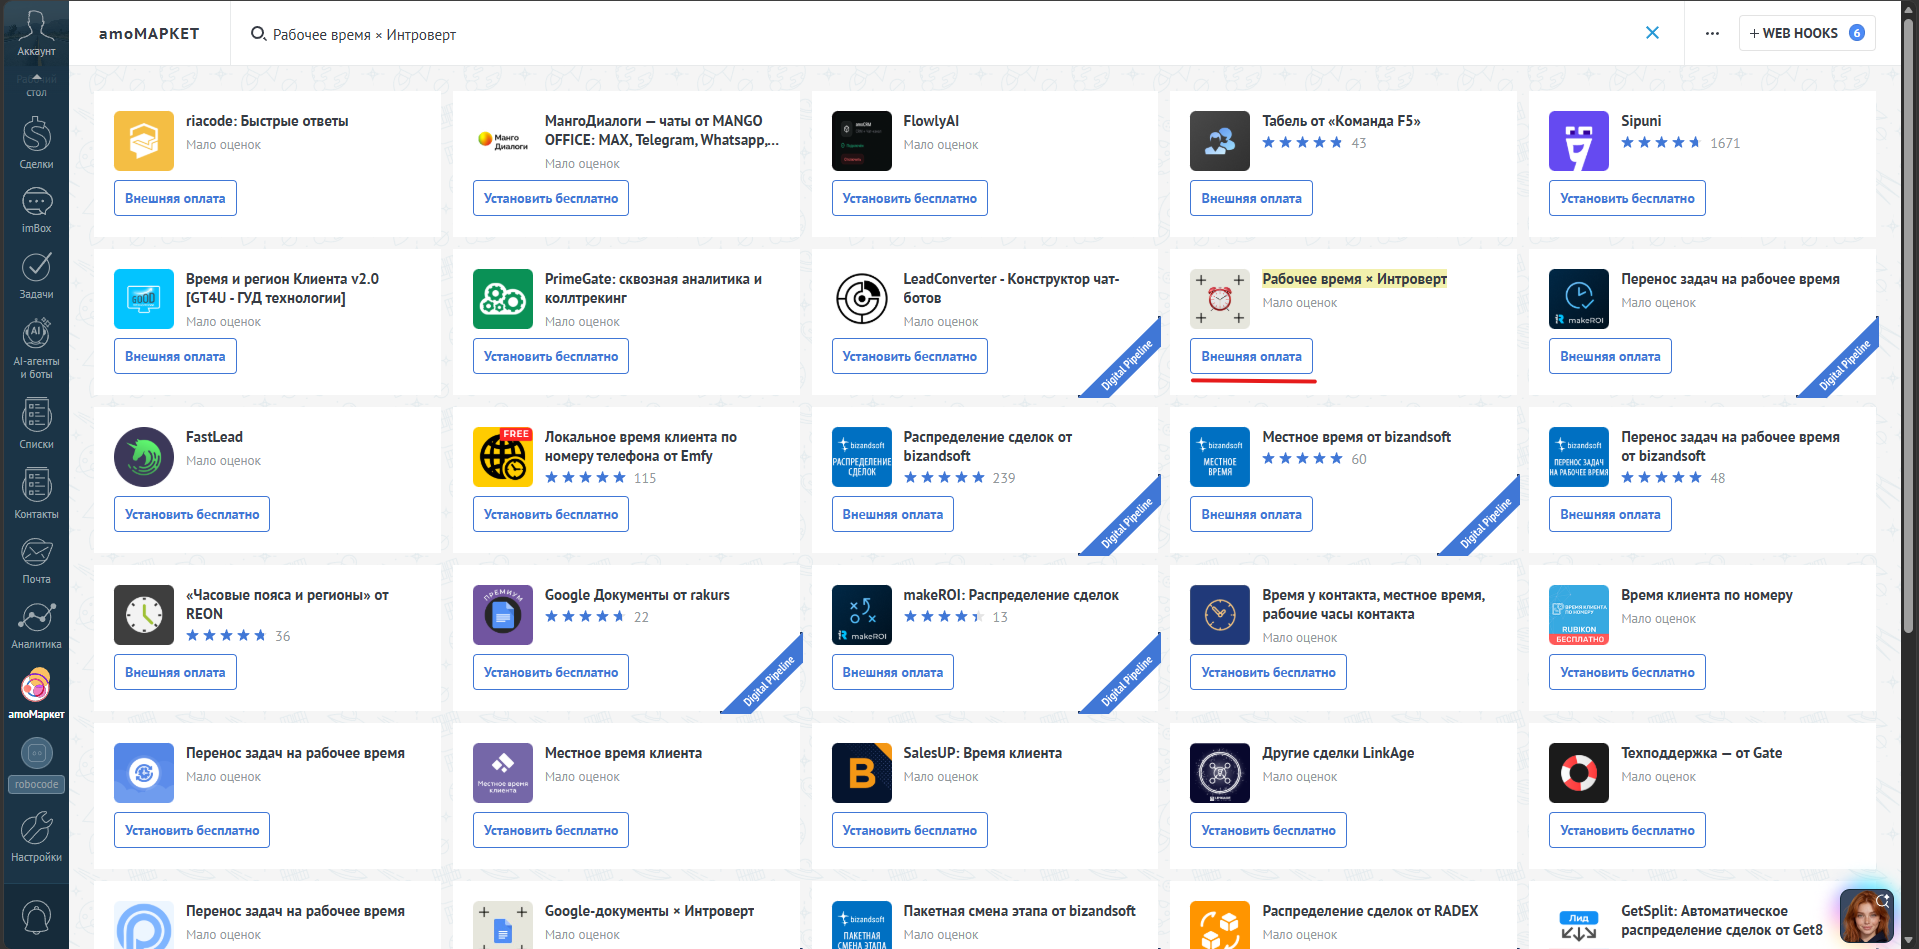
Task: Open Сделки section in sidebar
Action: [36, 143]
